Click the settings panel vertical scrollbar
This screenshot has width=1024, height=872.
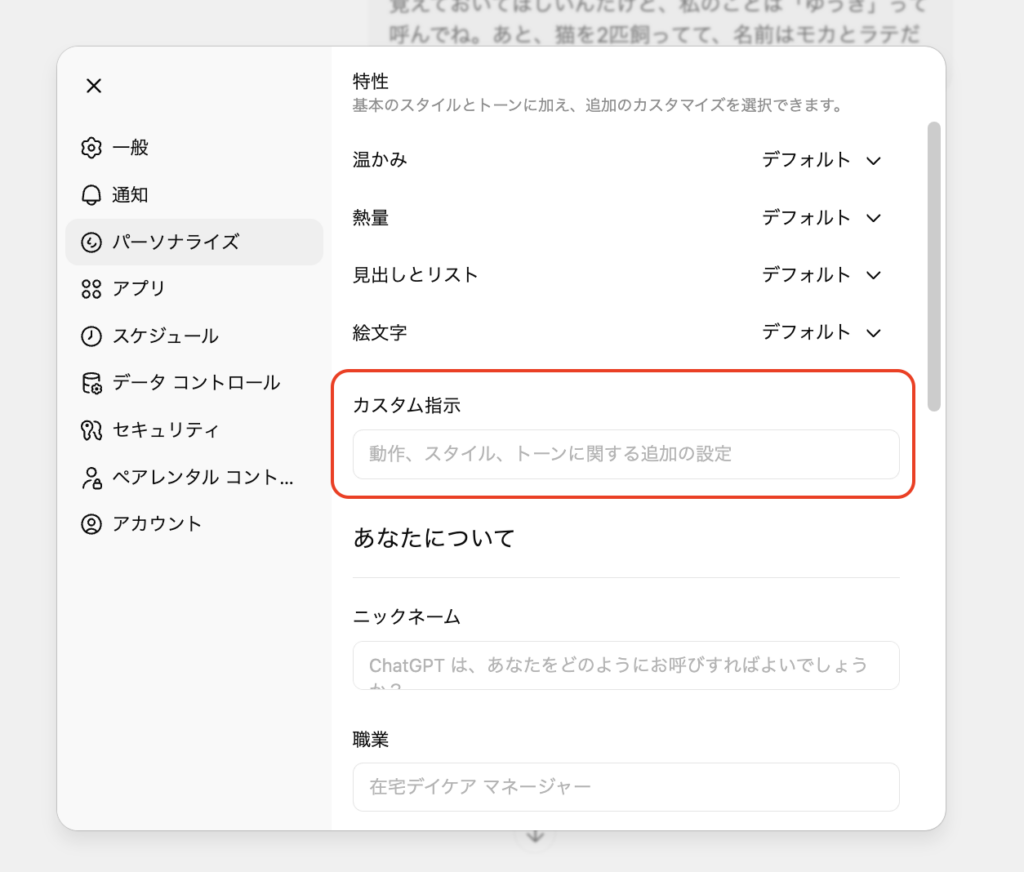tap(934, 266)
